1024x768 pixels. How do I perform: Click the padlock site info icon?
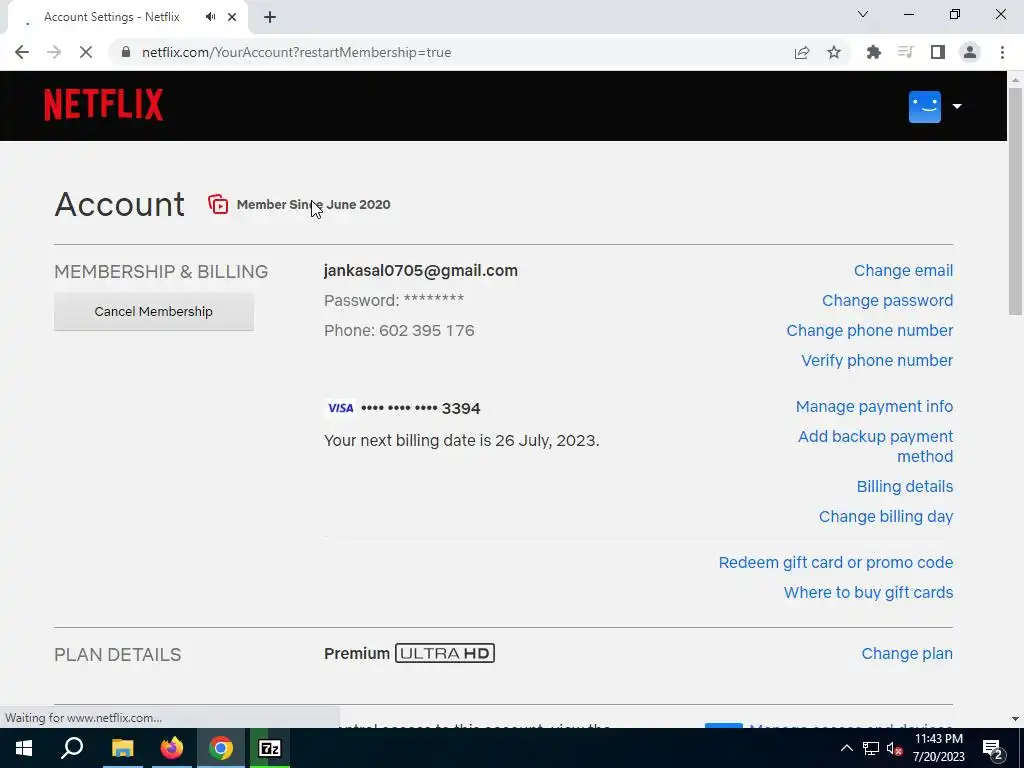pos(126,52)
